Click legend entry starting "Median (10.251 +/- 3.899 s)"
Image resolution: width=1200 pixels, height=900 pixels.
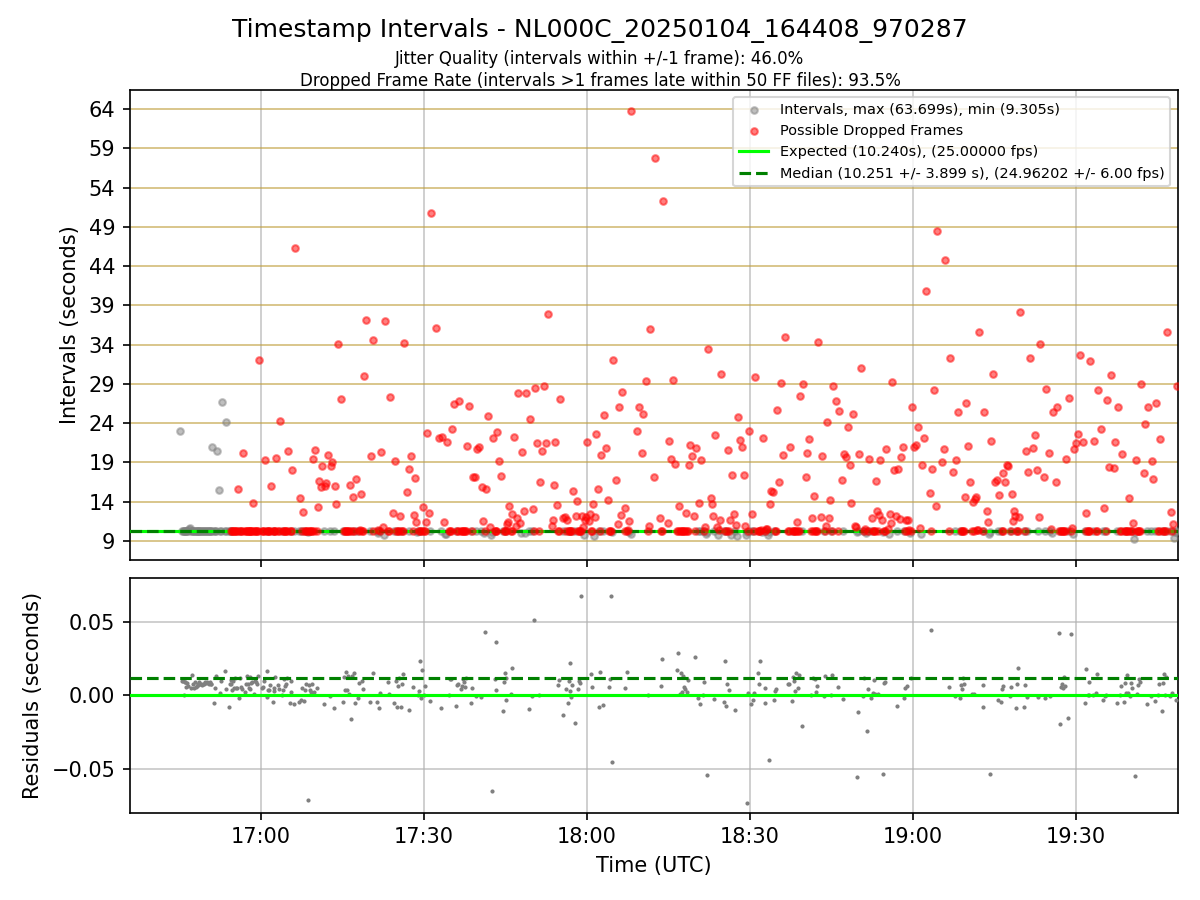(972, 173)
